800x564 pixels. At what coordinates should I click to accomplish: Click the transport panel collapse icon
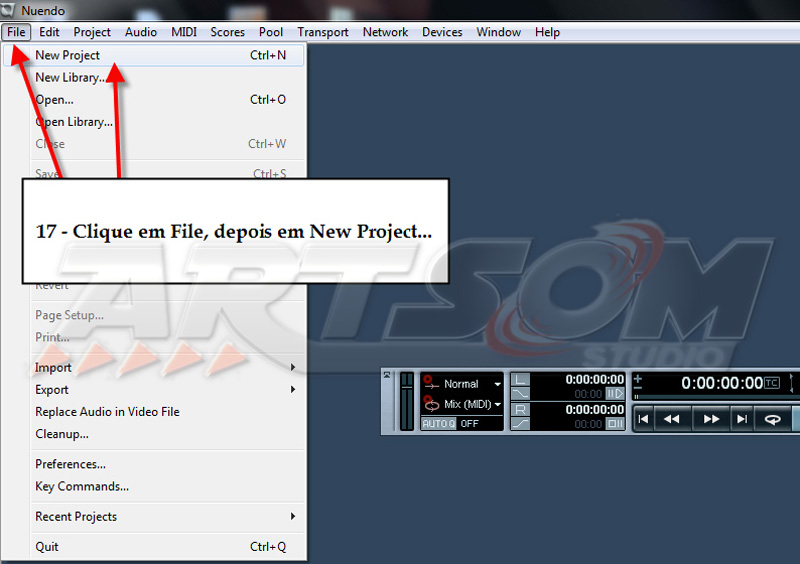tap(387, 375)
